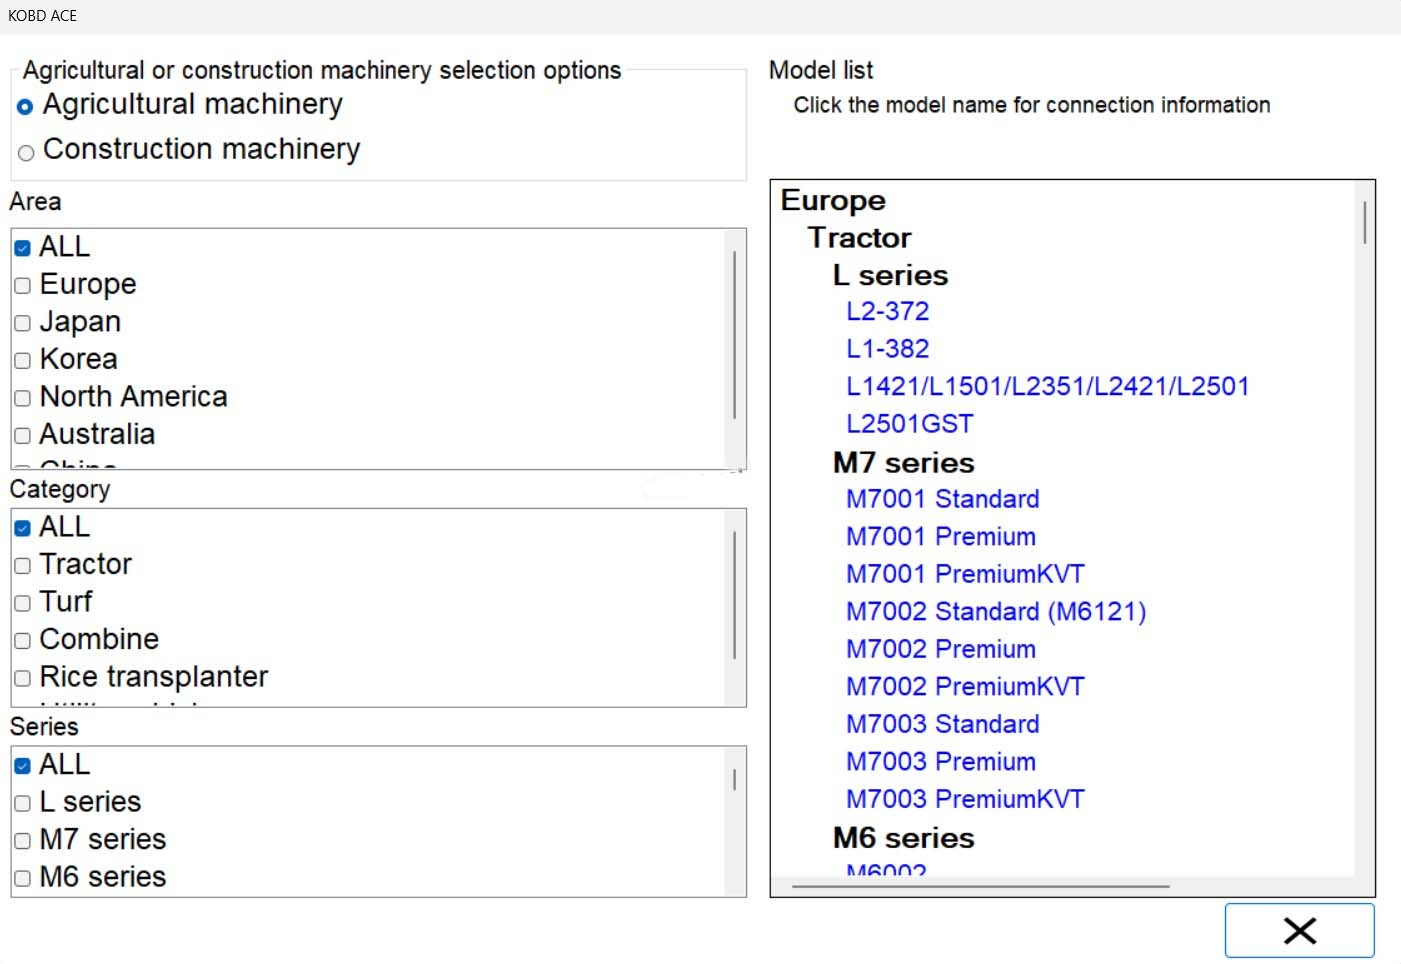Tick the L series checkbox

[x=23, y=804]
